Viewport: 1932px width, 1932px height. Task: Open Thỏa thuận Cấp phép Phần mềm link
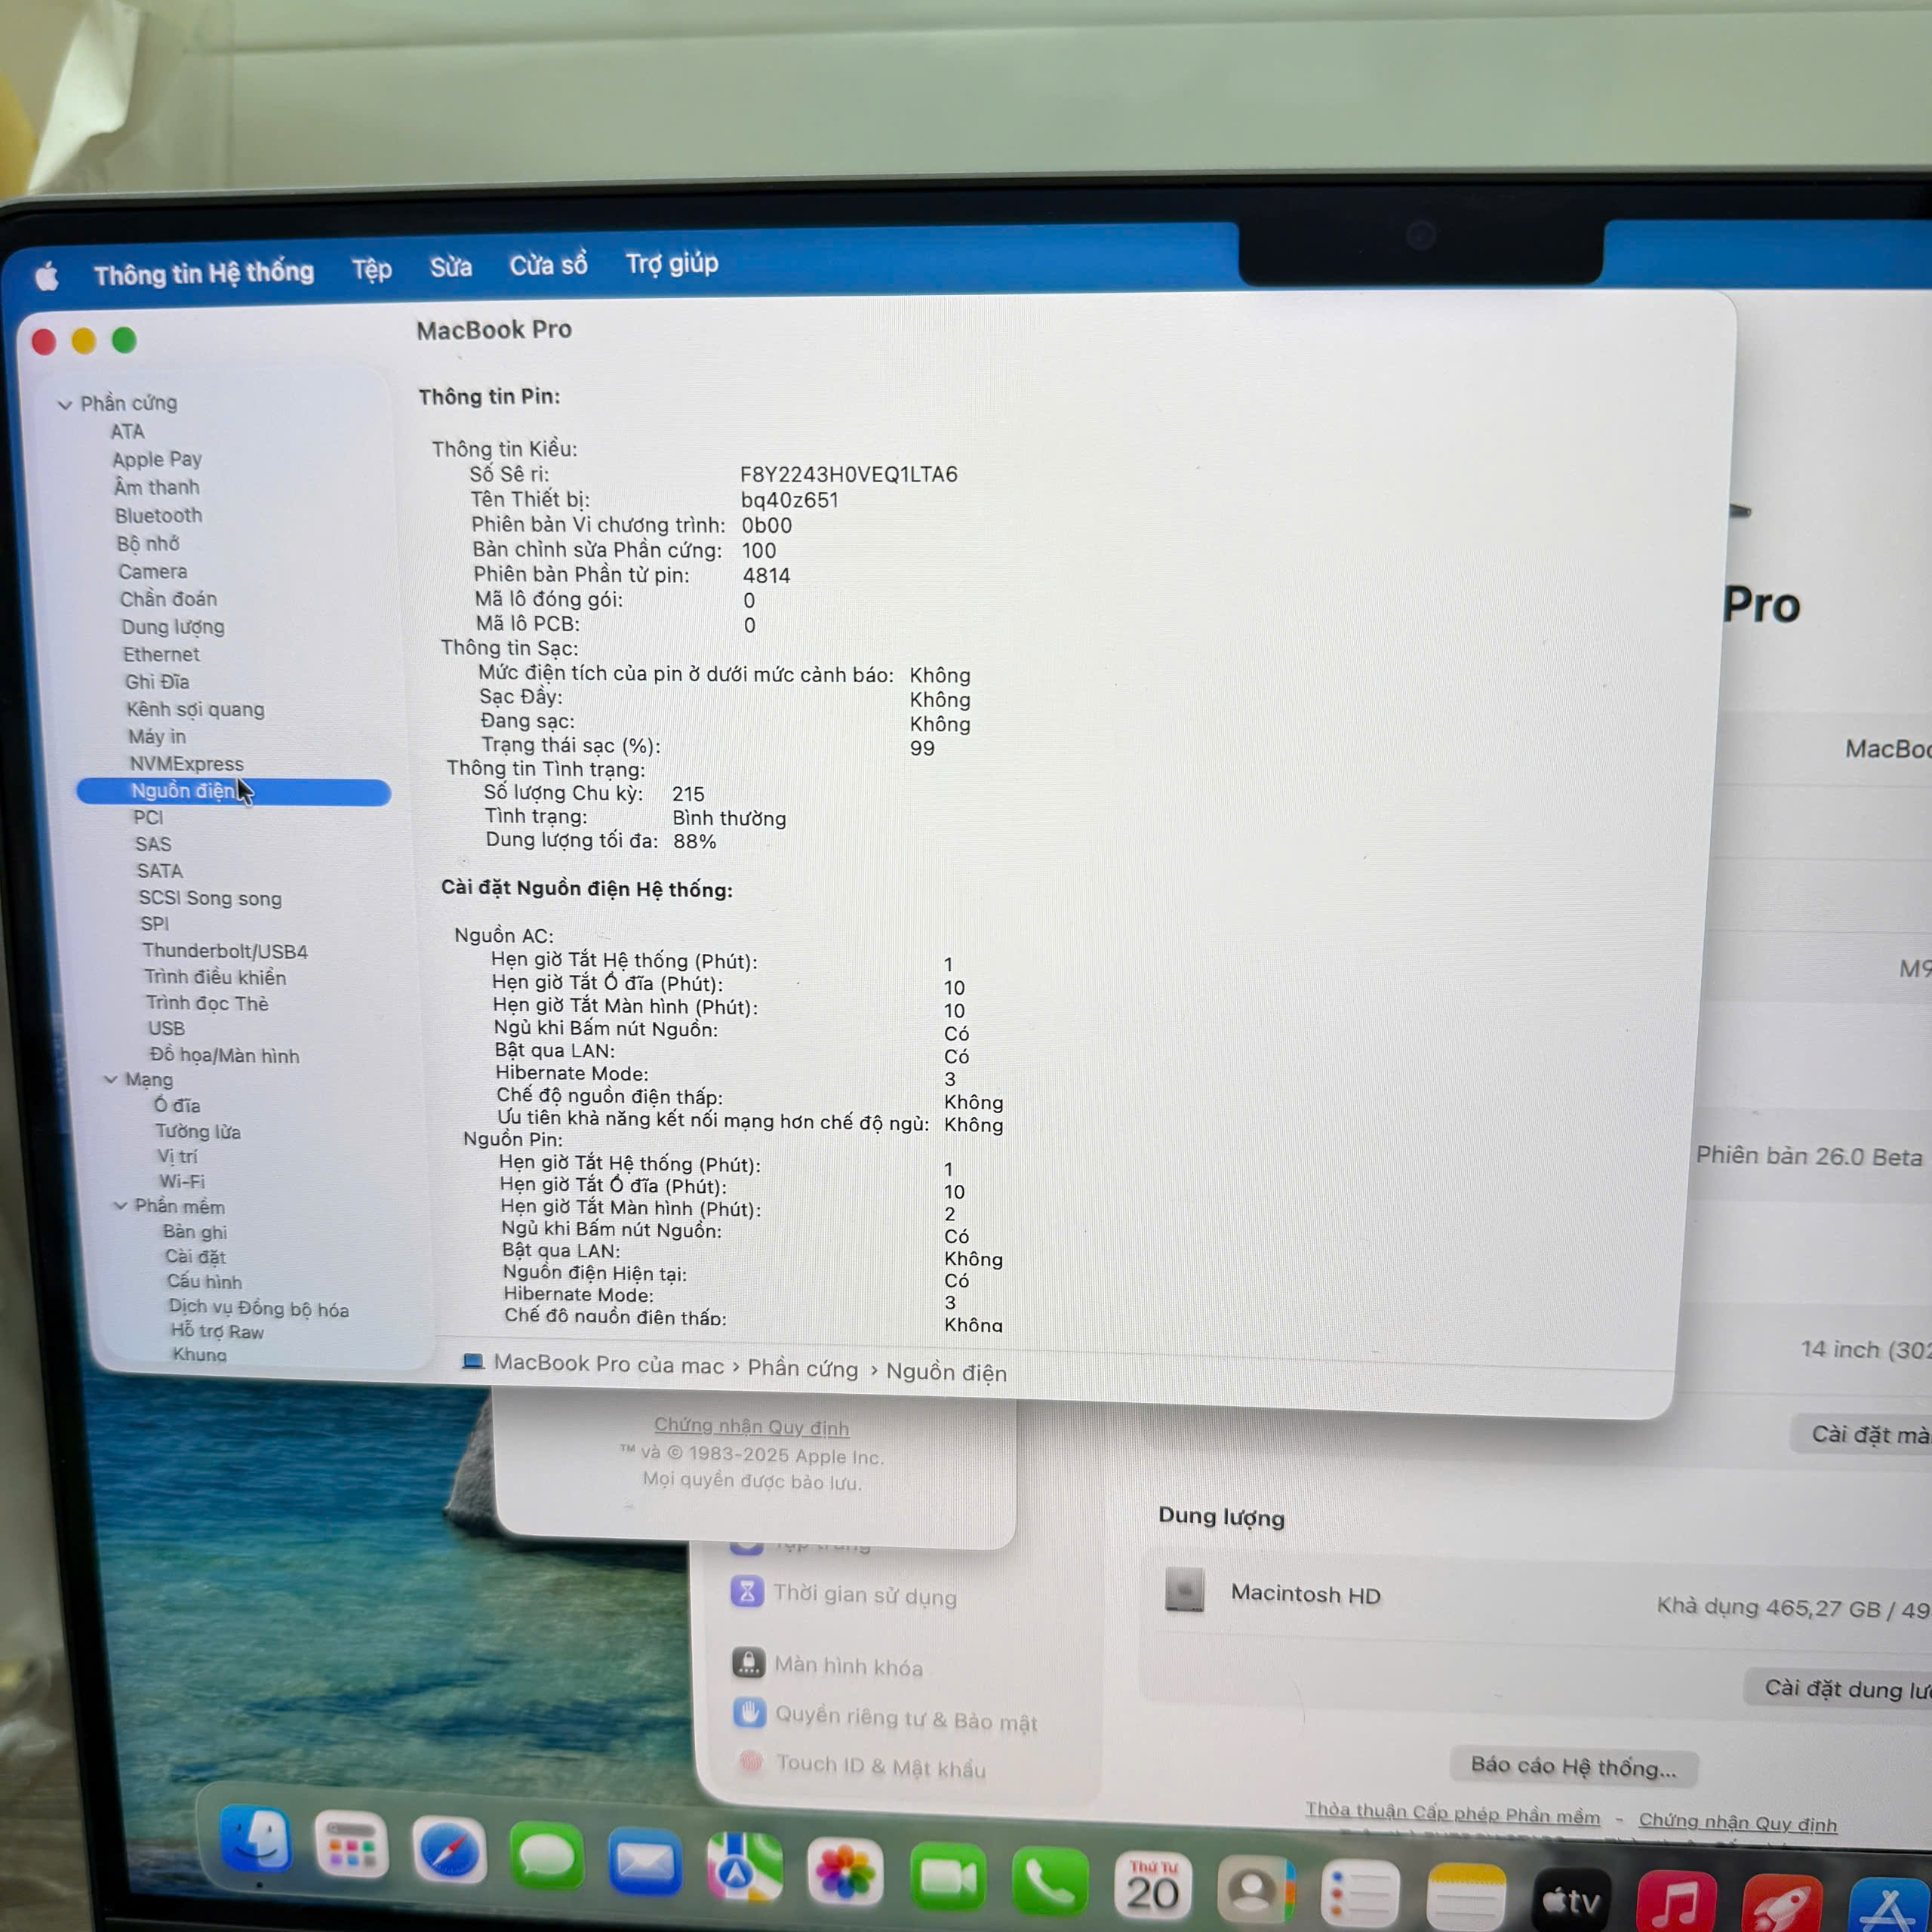click(x=1452, y=1813)
